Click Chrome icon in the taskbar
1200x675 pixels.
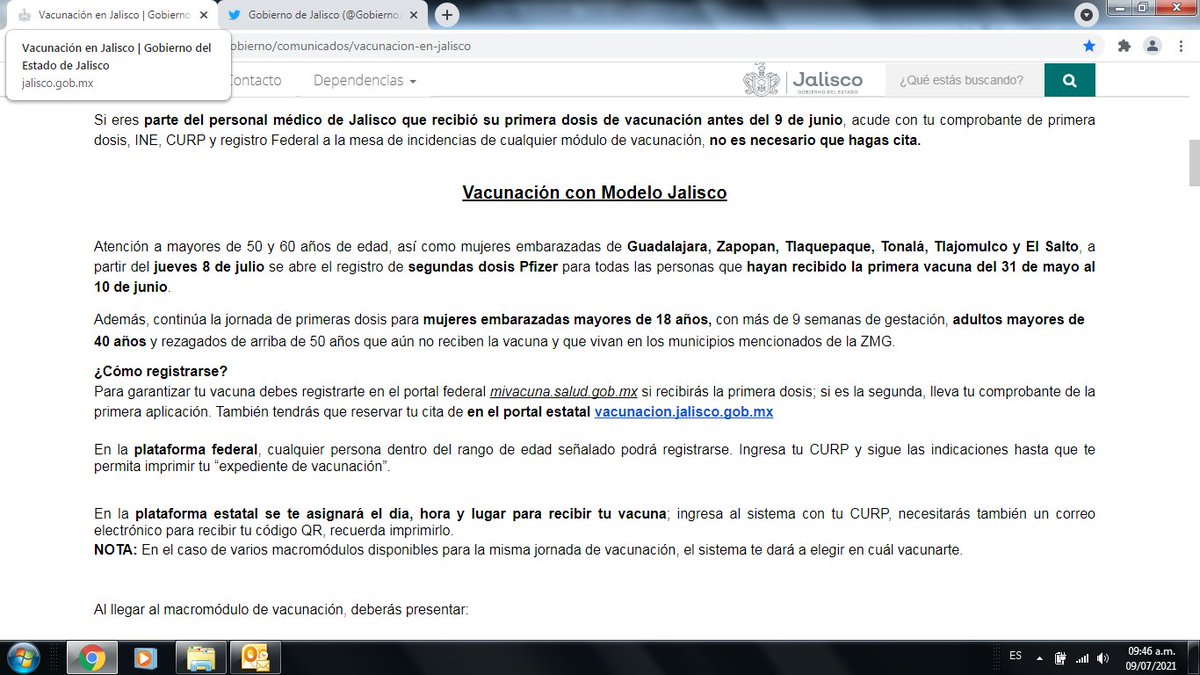pyautogui.click(x=93, y=658)
